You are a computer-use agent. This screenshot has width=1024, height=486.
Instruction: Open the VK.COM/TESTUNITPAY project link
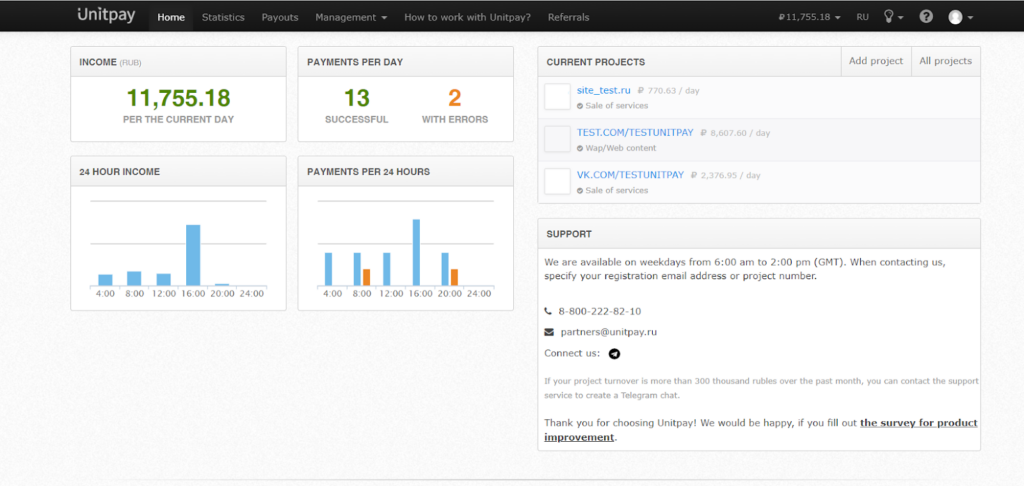click(x=630, y=175)
